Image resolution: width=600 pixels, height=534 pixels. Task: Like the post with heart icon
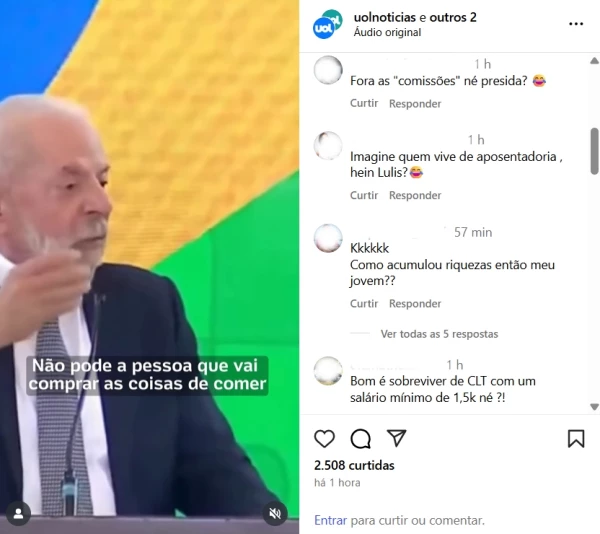click(324, 438)
